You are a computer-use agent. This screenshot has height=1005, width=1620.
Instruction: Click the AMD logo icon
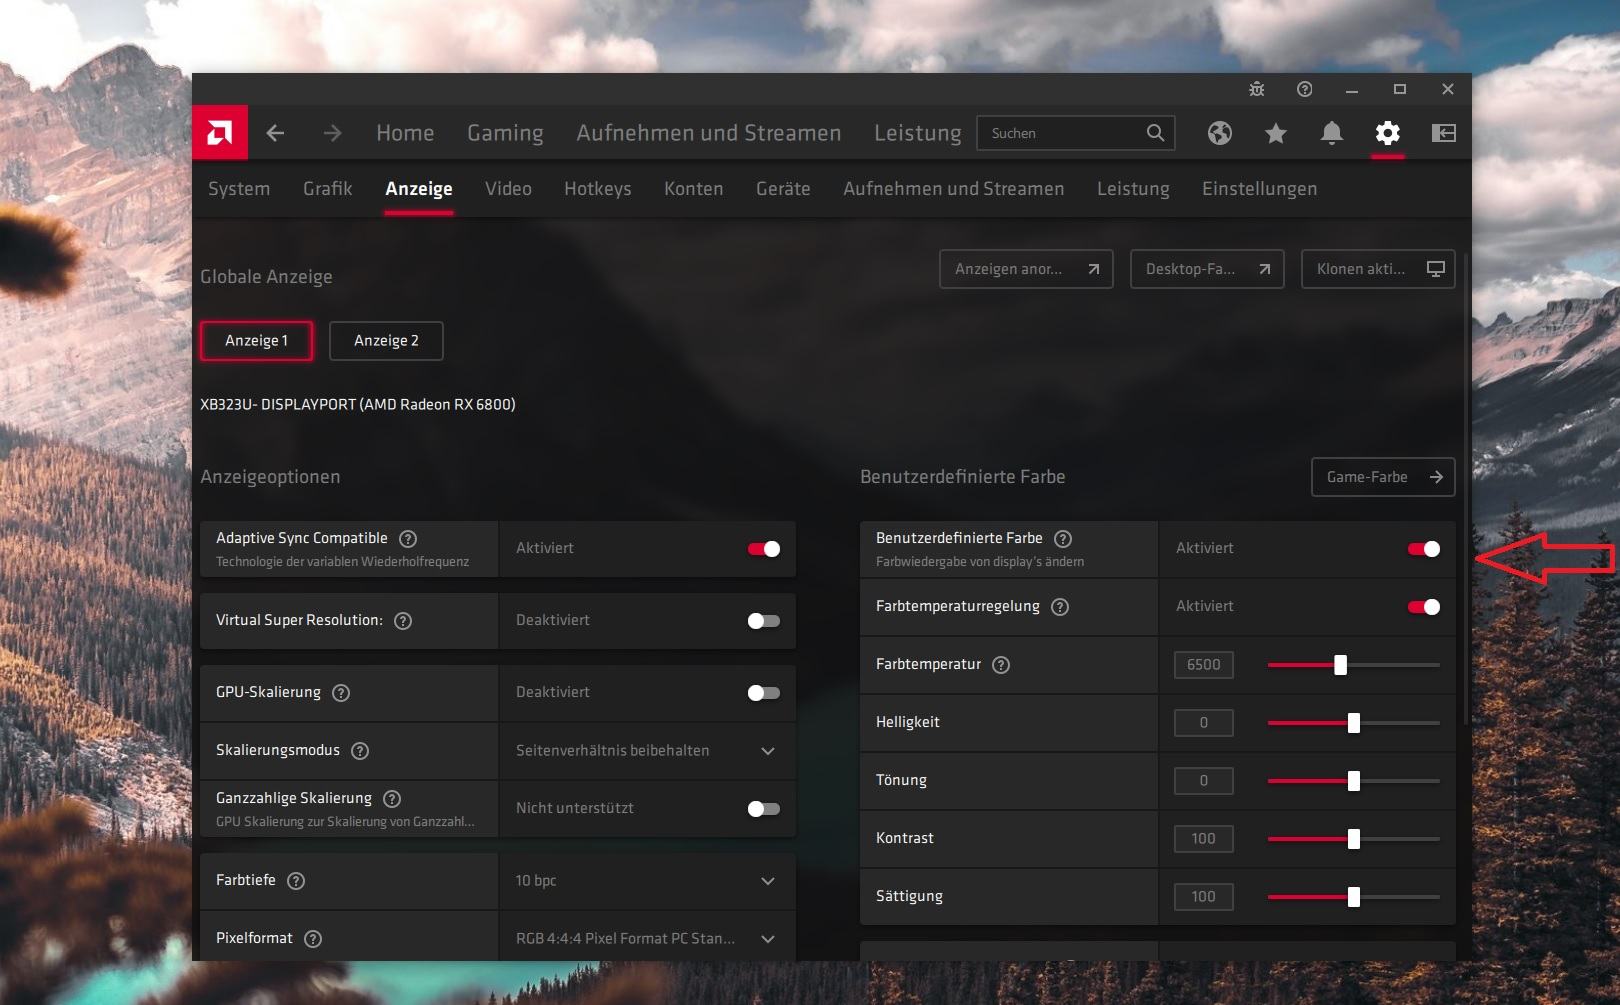220,132
